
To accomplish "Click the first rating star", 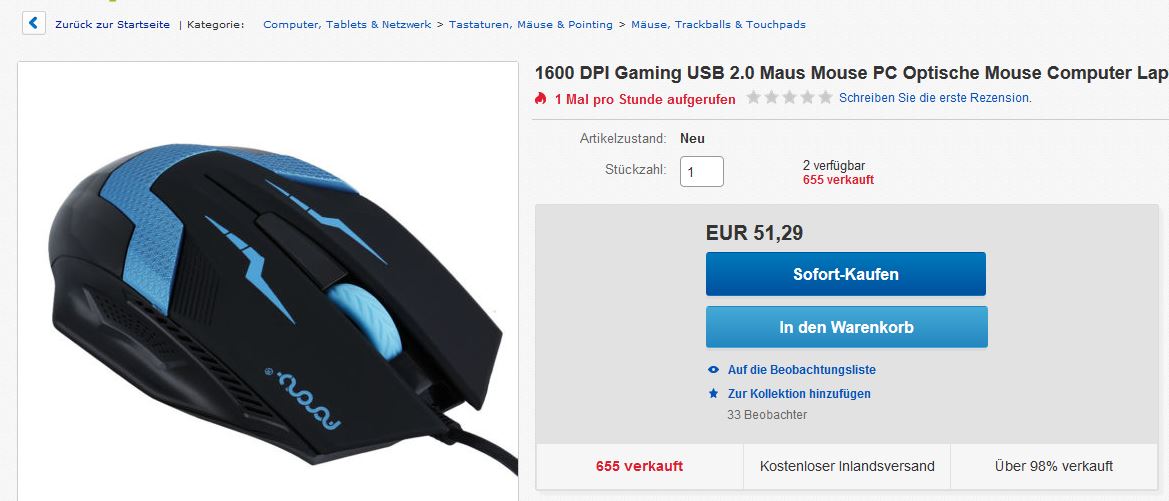I will pyautogui.click(x=754, y=98).
